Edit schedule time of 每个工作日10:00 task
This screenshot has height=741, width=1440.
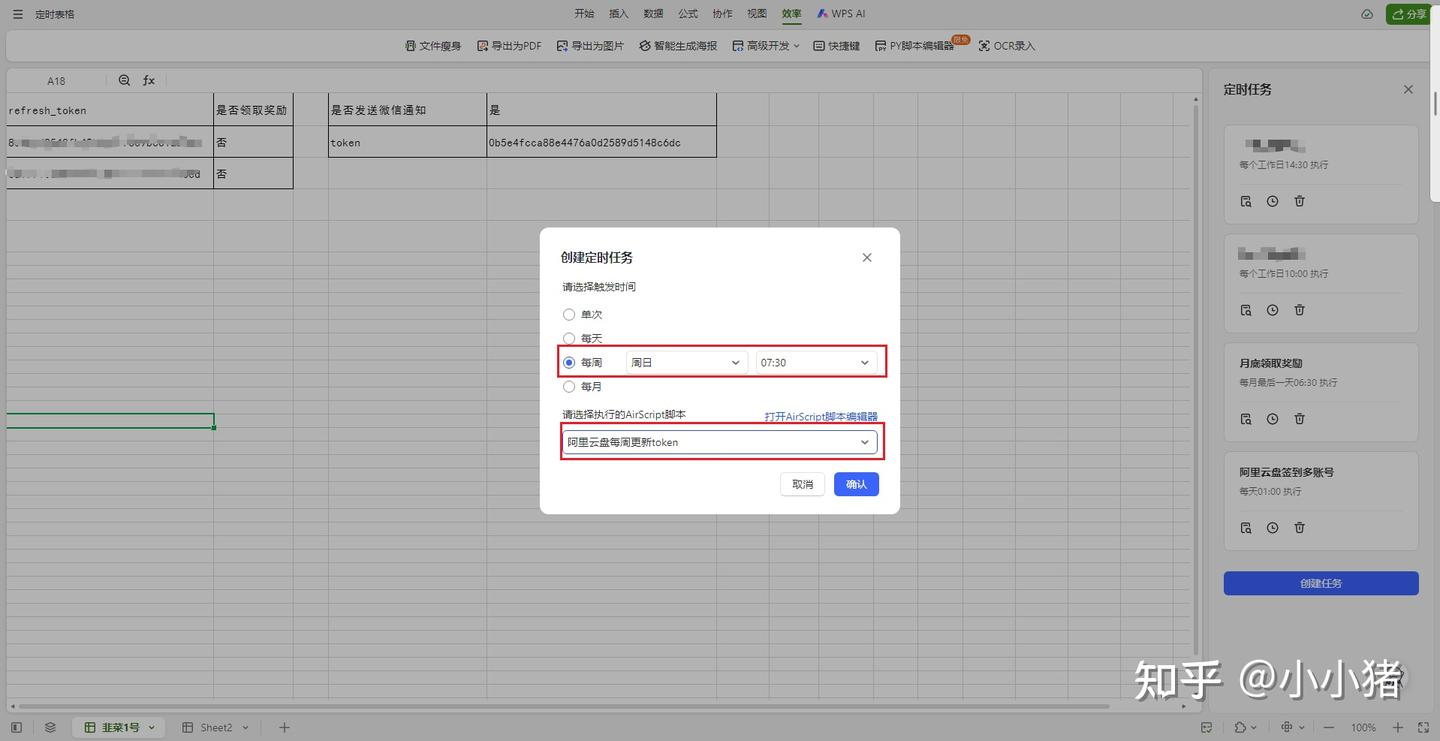[x=1272, y=310]
